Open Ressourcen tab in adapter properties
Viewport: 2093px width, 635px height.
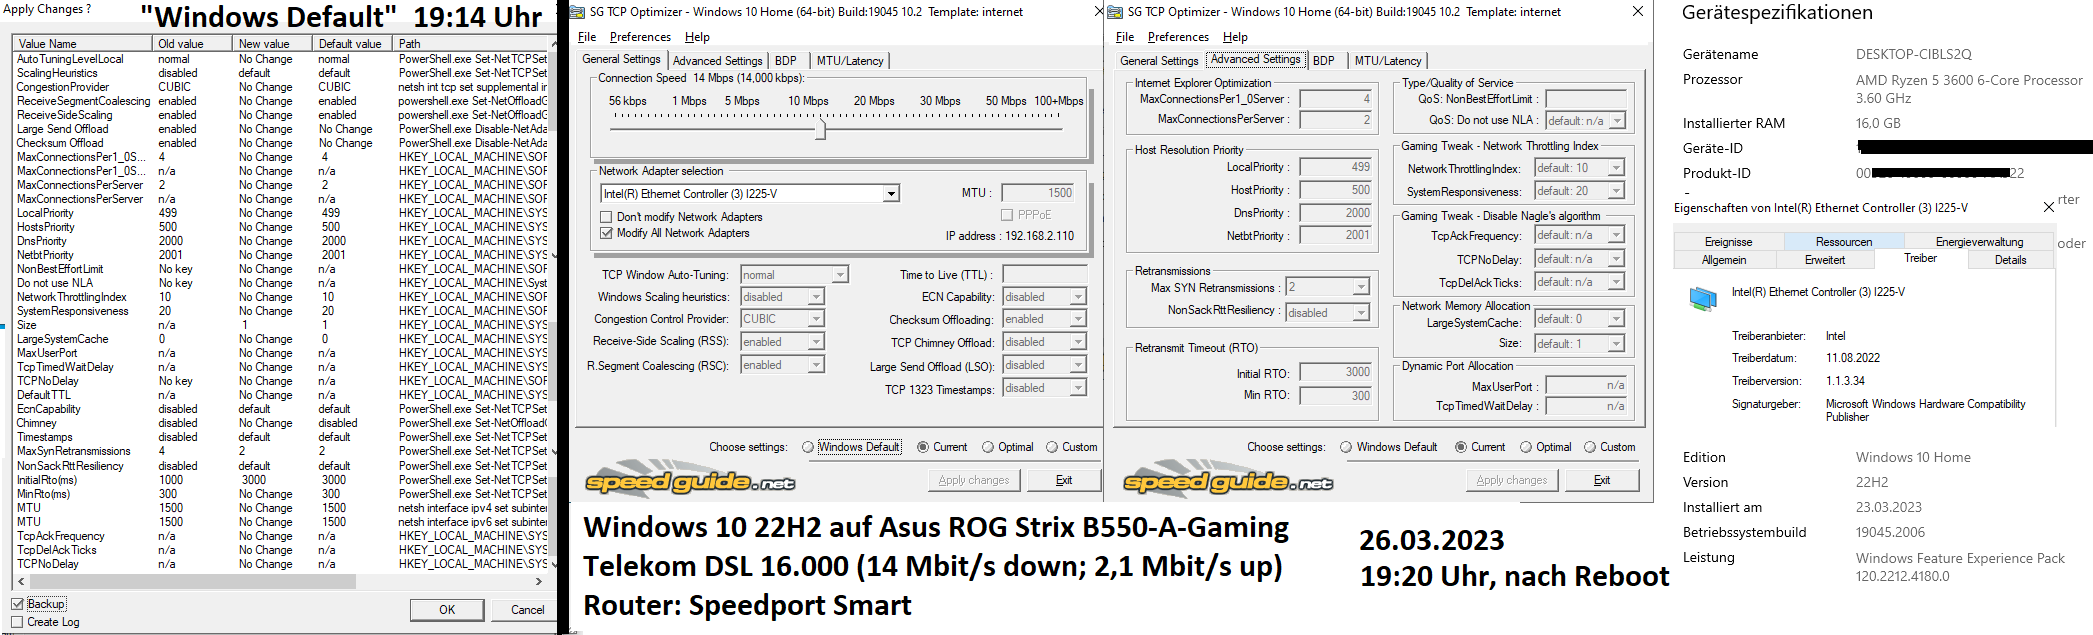click(1844, 242)
